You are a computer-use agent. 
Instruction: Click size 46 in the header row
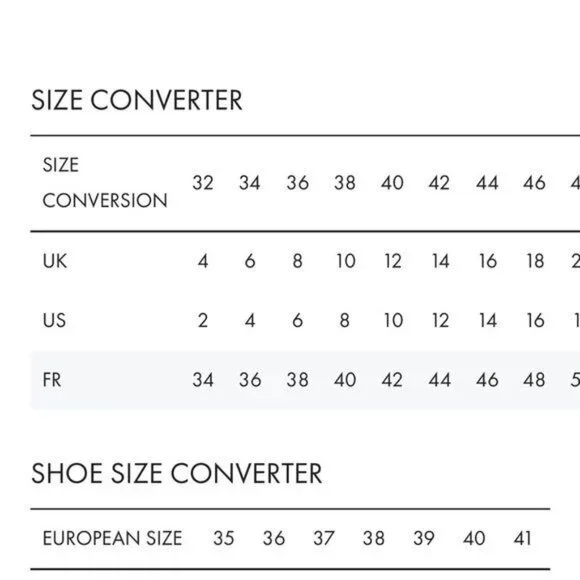coord(534,183)
